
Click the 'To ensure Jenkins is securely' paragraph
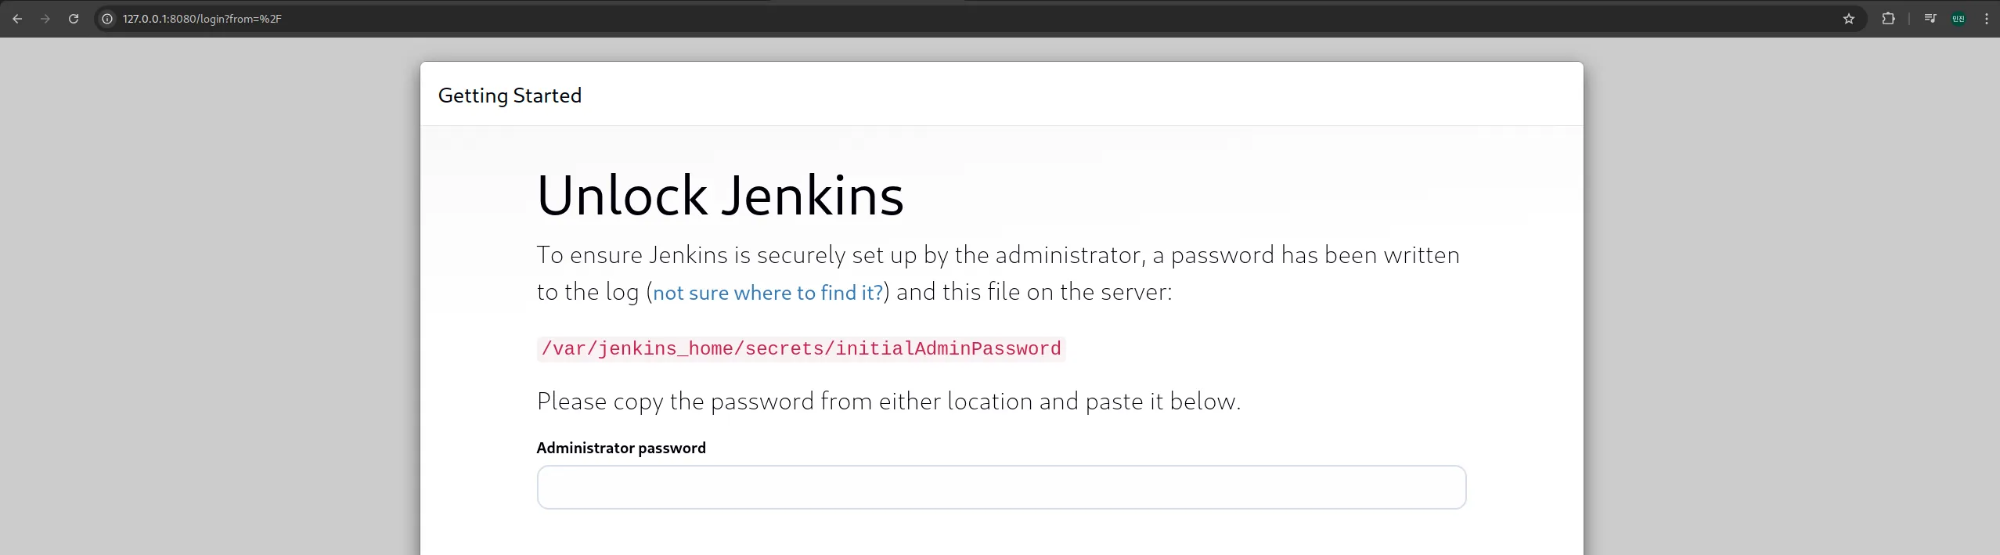point(998,273)
